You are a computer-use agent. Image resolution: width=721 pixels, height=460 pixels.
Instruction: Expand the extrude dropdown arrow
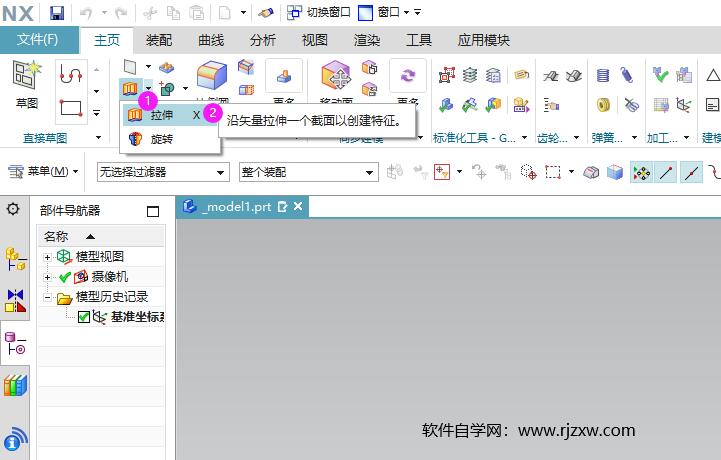149,88
